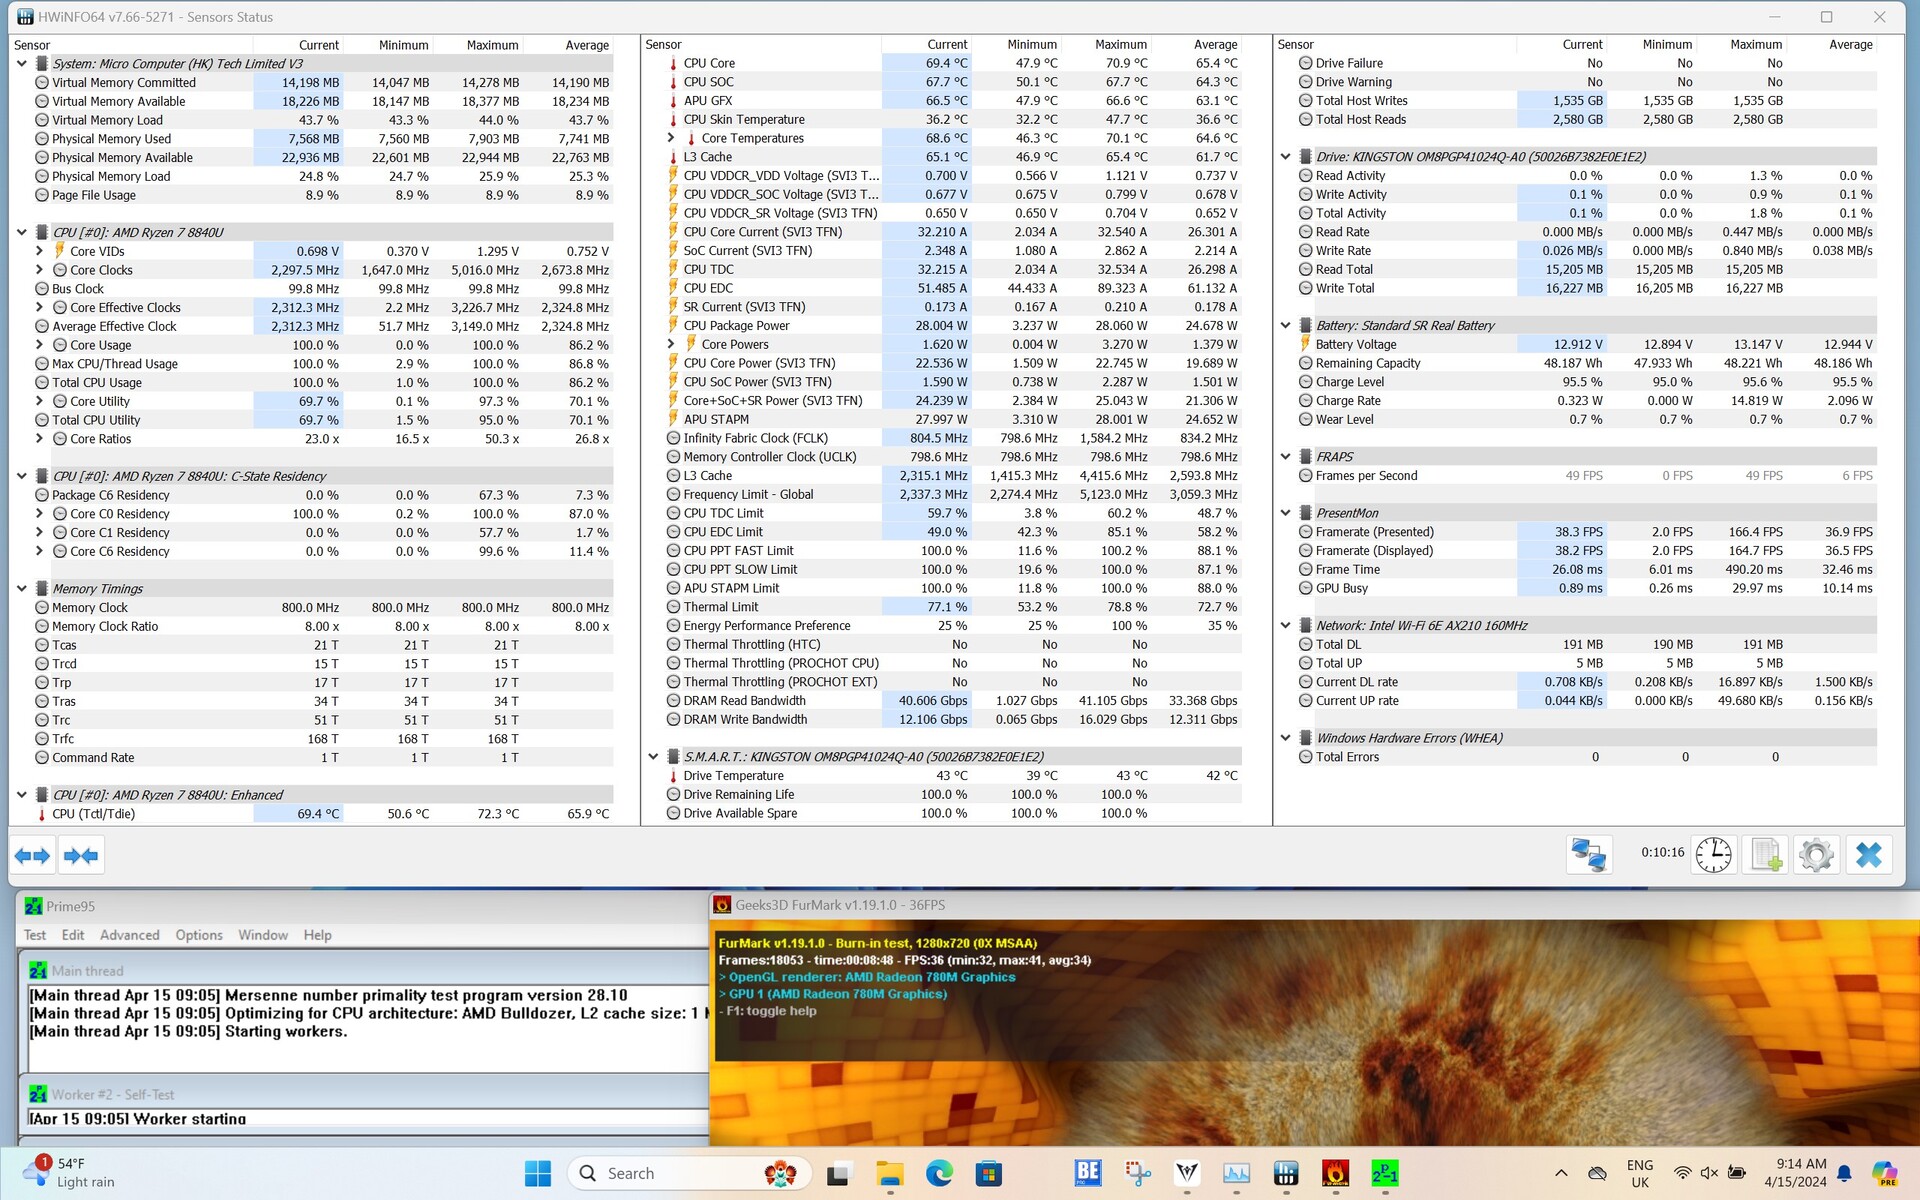Collapse the S.M.A.R.T. KINGSTON section

click(x=653, y=757)
